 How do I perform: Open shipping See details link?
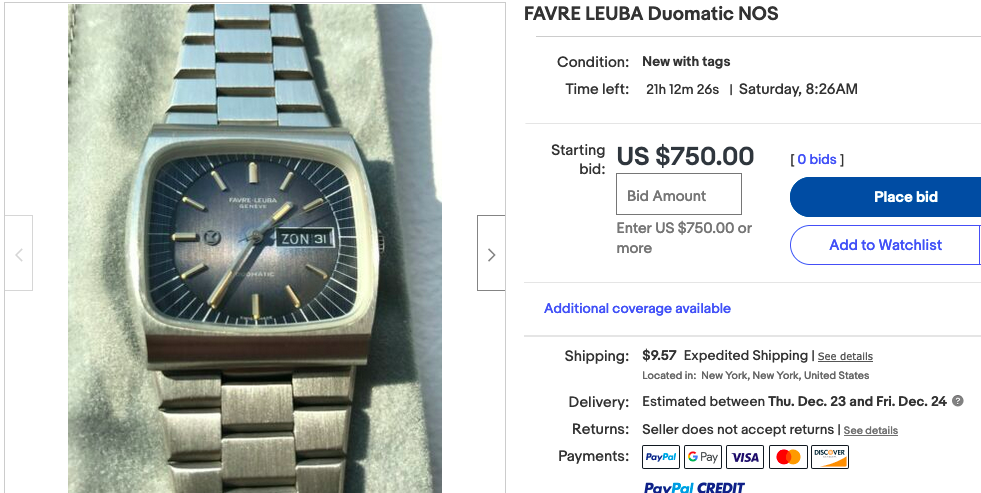point(845,357)
